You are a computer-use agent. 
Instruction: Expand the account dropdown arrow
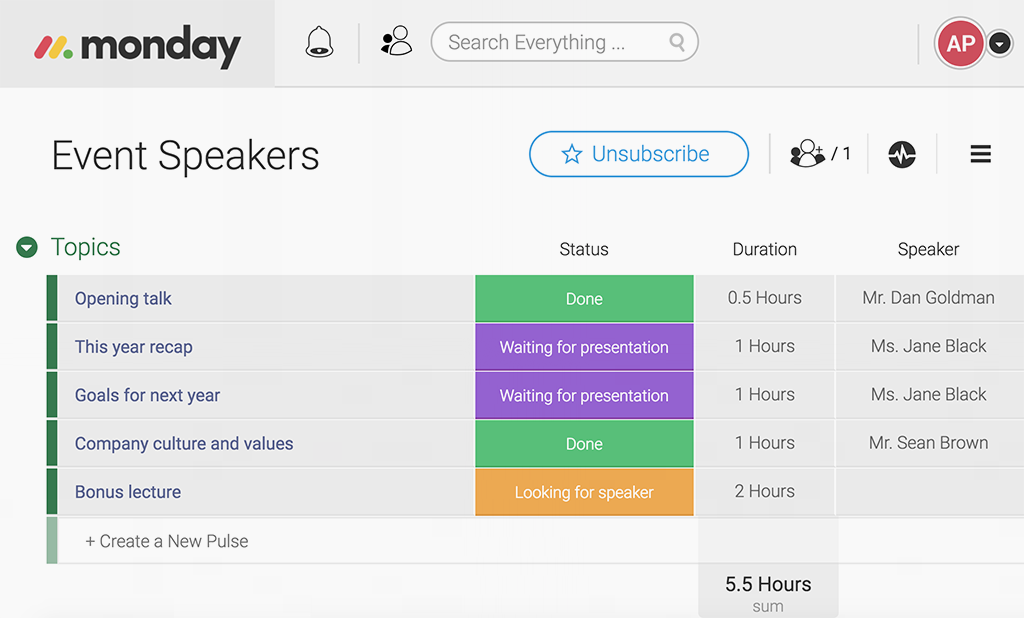1000,44
